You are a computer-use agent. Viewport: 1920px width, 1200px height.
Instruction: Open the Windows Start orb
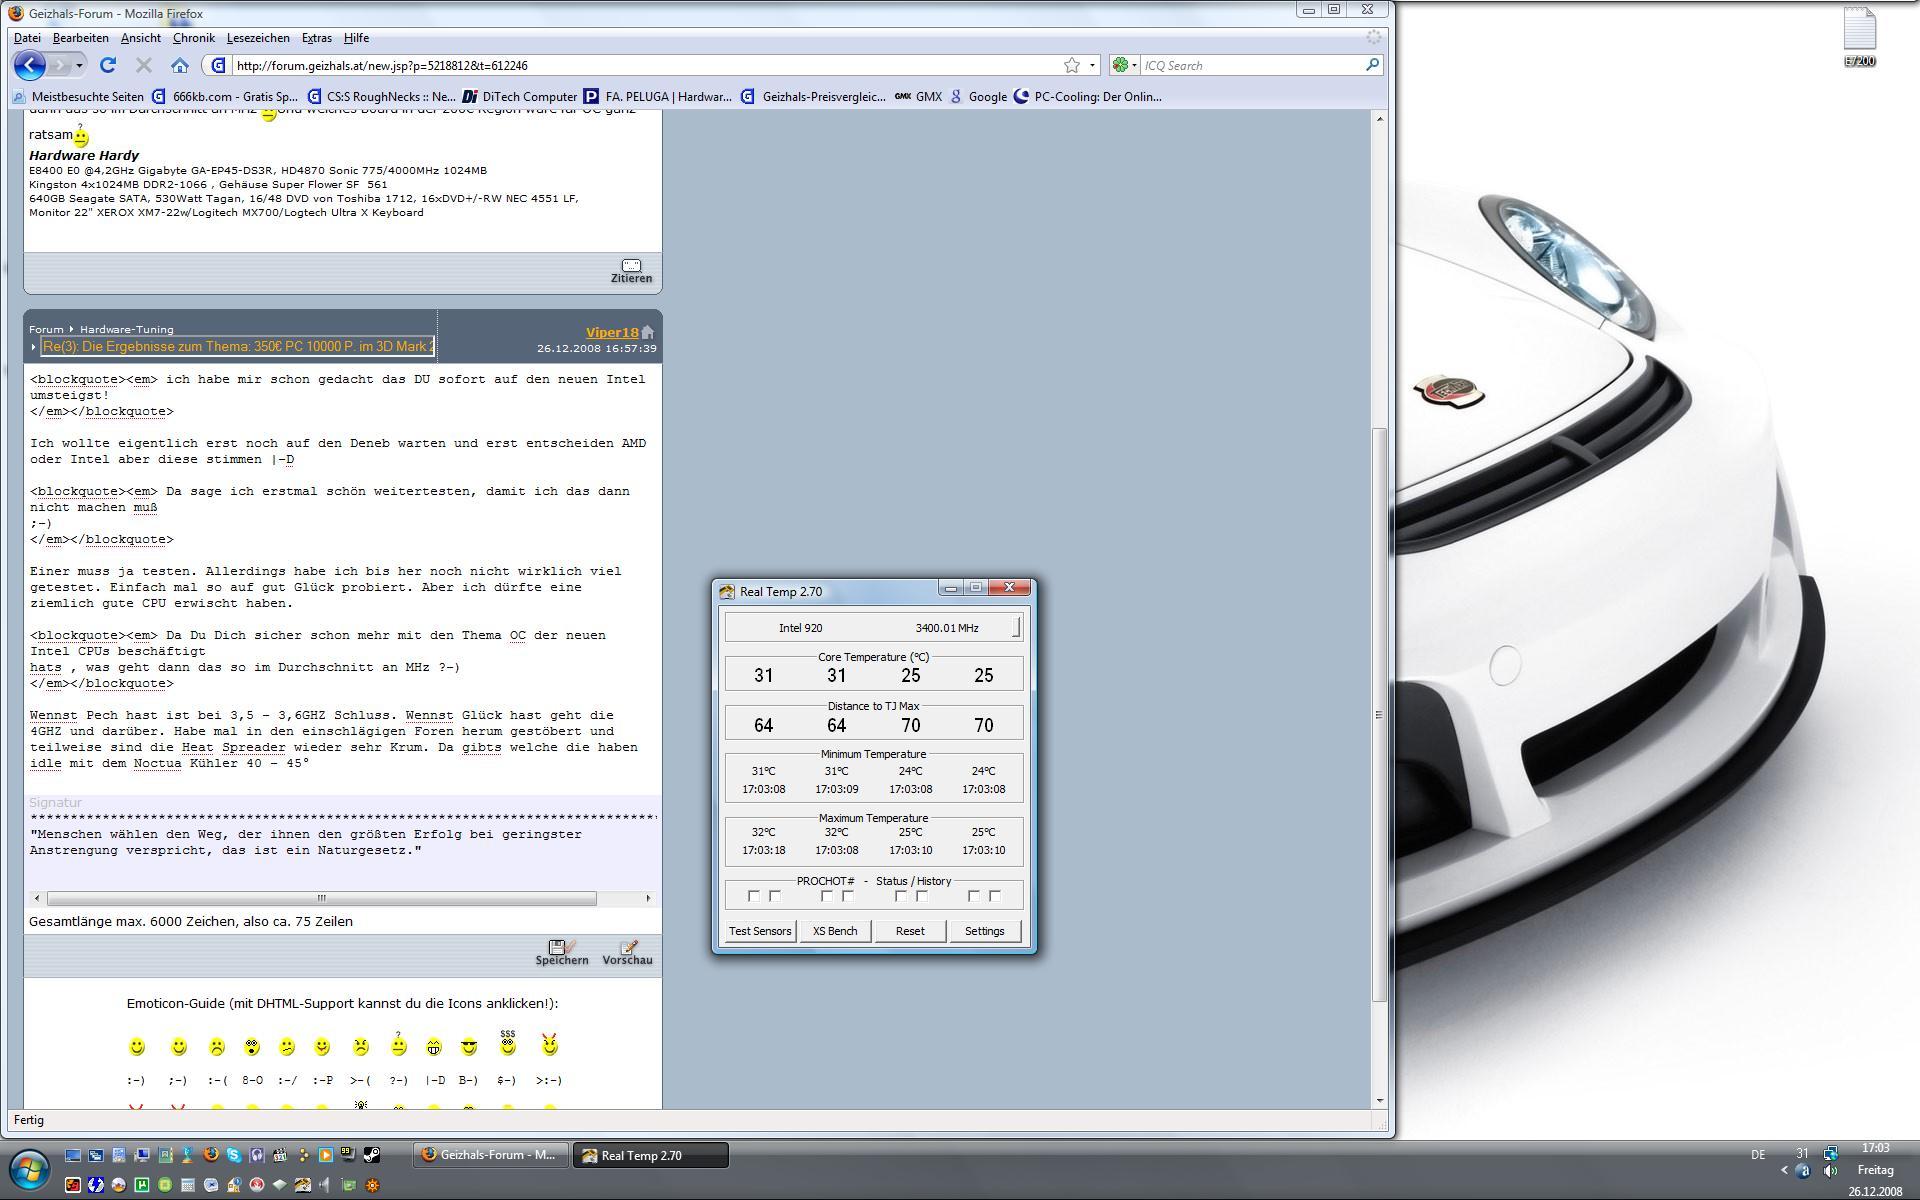point(30,1170)
